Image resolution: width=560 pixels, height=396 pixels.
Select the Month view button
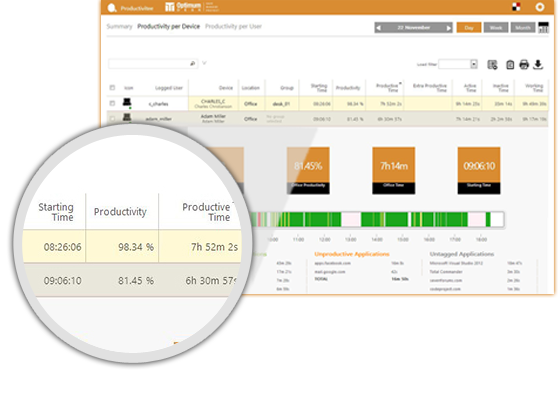click(522, 28)
